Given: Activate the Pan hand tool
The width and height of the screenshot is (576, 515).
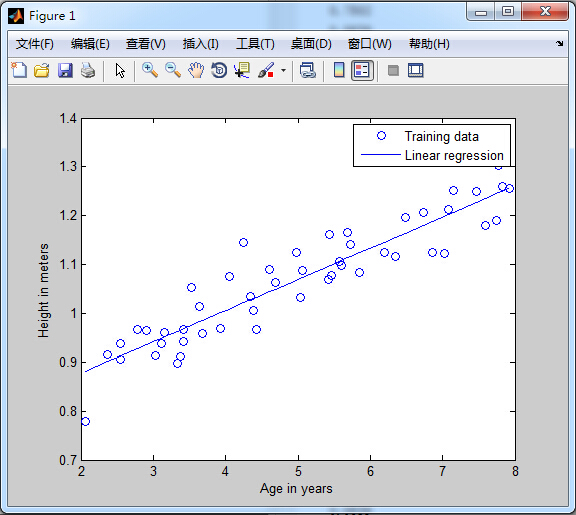Looking at the screenshot, I should [196, 70].
